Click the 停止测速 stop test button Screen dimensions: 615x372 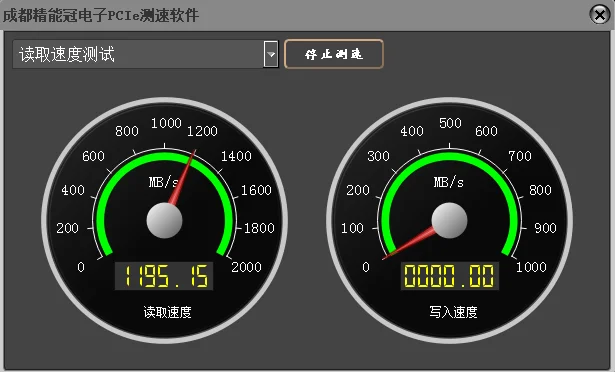point(333,54)
